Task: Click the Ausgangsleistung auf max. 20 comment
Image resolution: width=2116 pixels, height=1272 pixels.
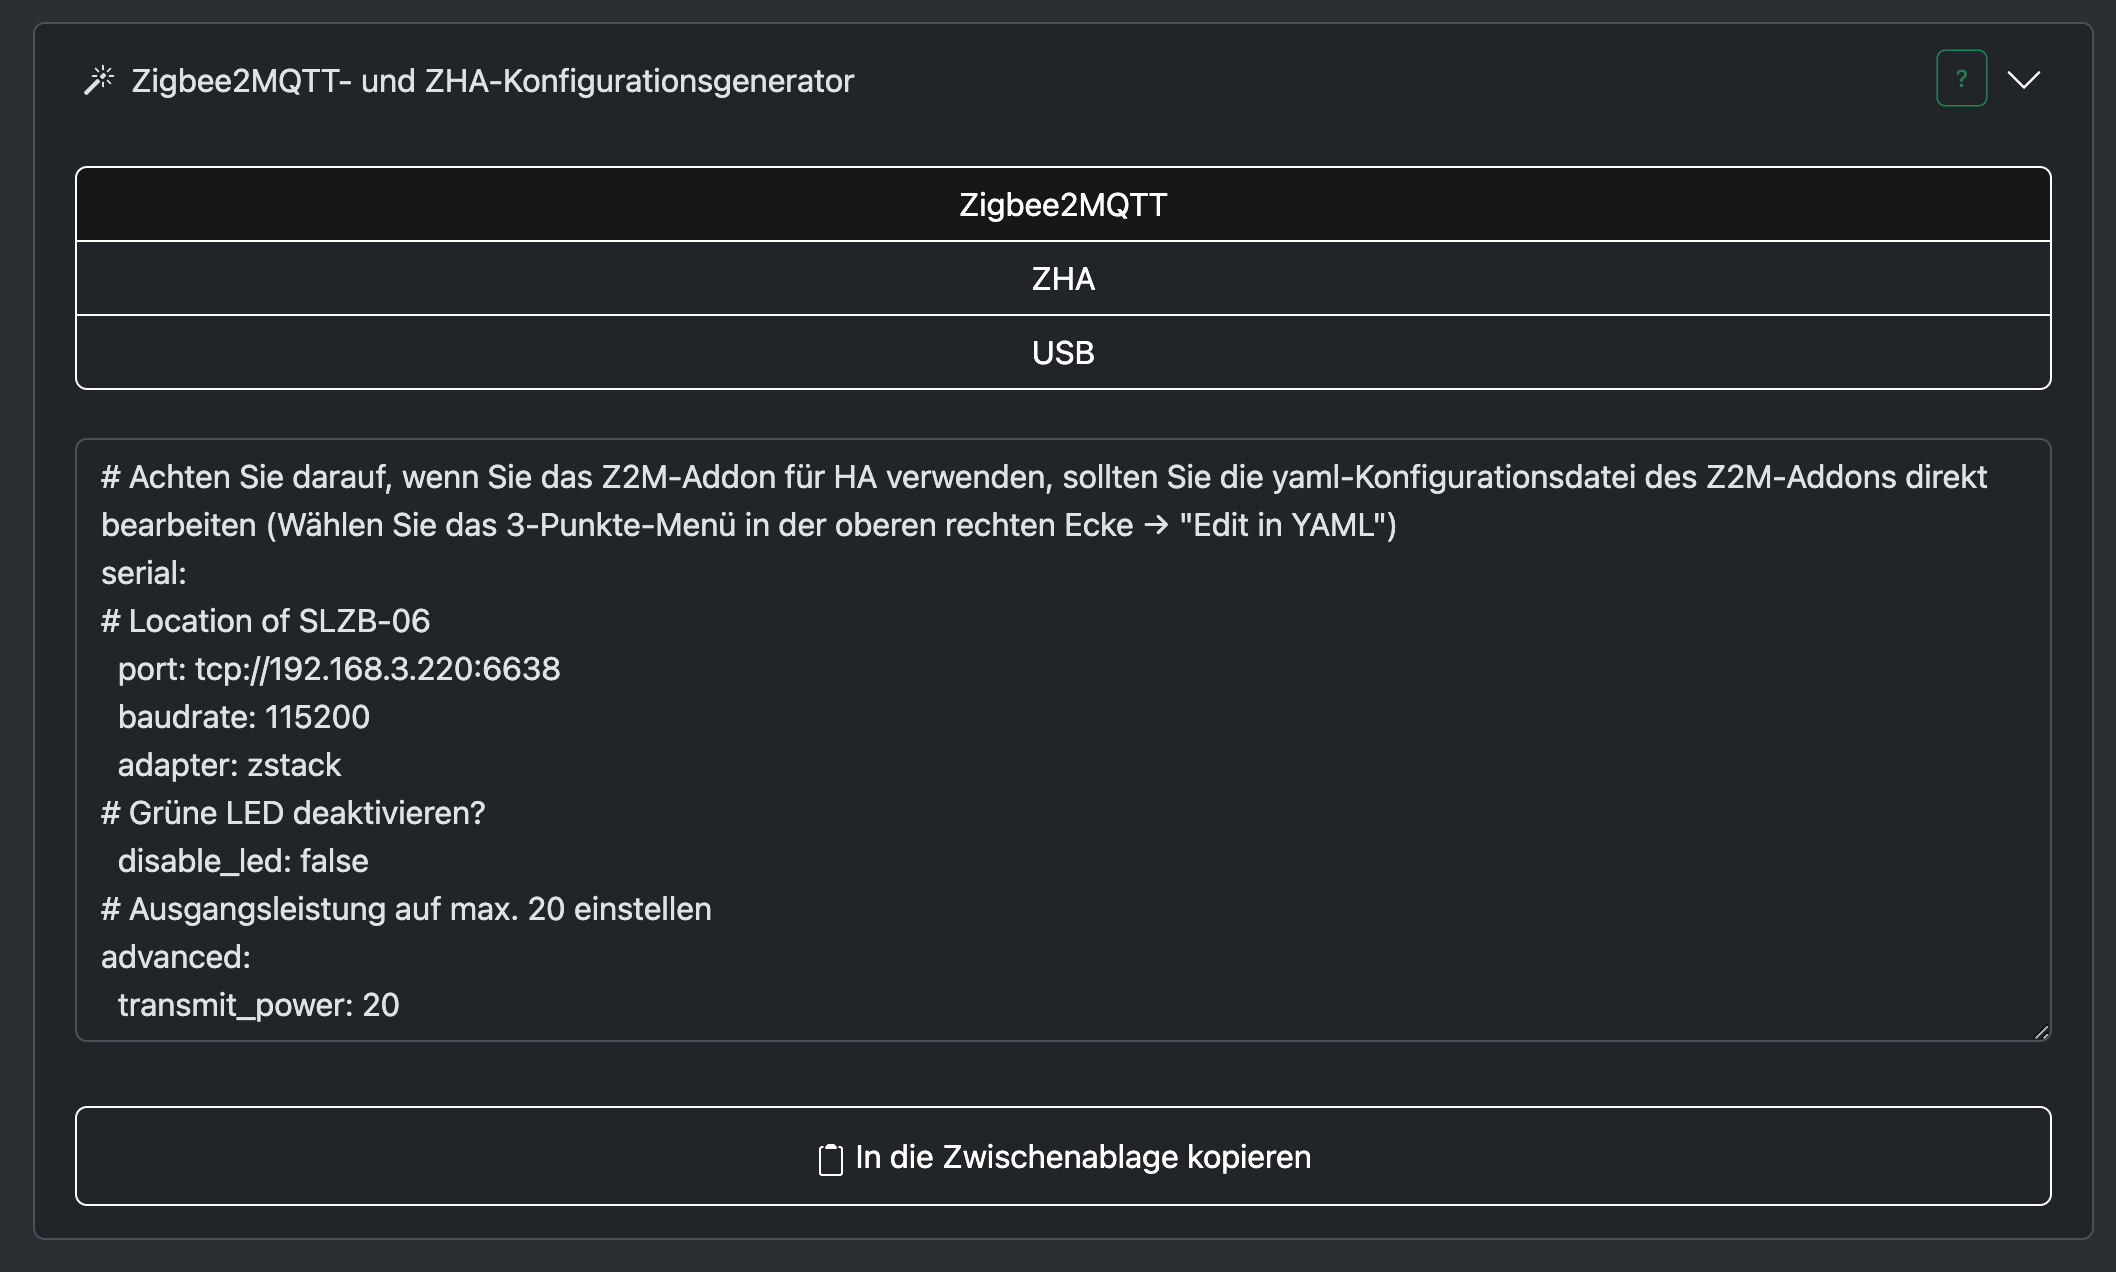Action: (406, 909)
